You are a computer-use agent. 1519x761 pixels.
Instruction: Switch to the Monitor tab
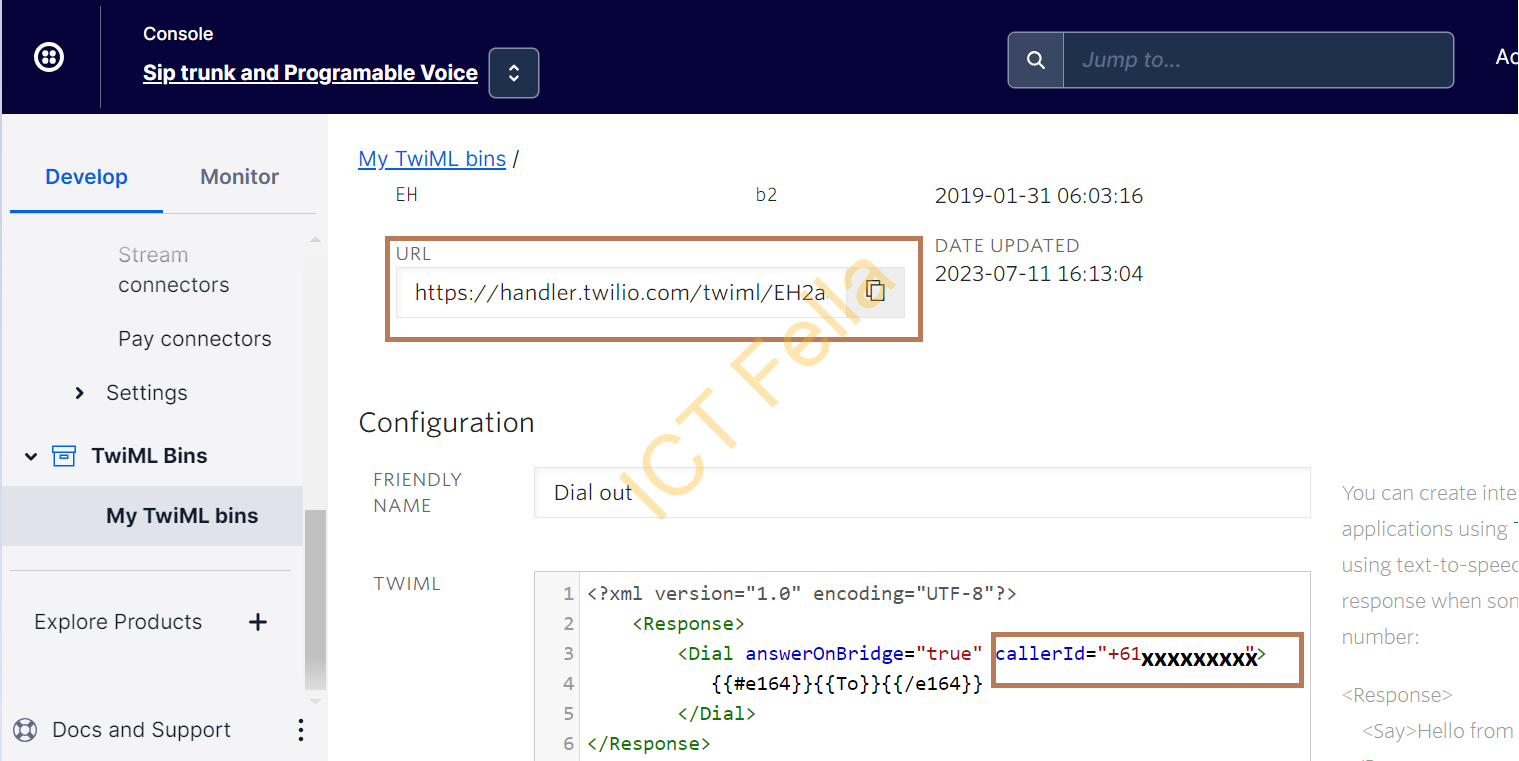click(238, 176)
